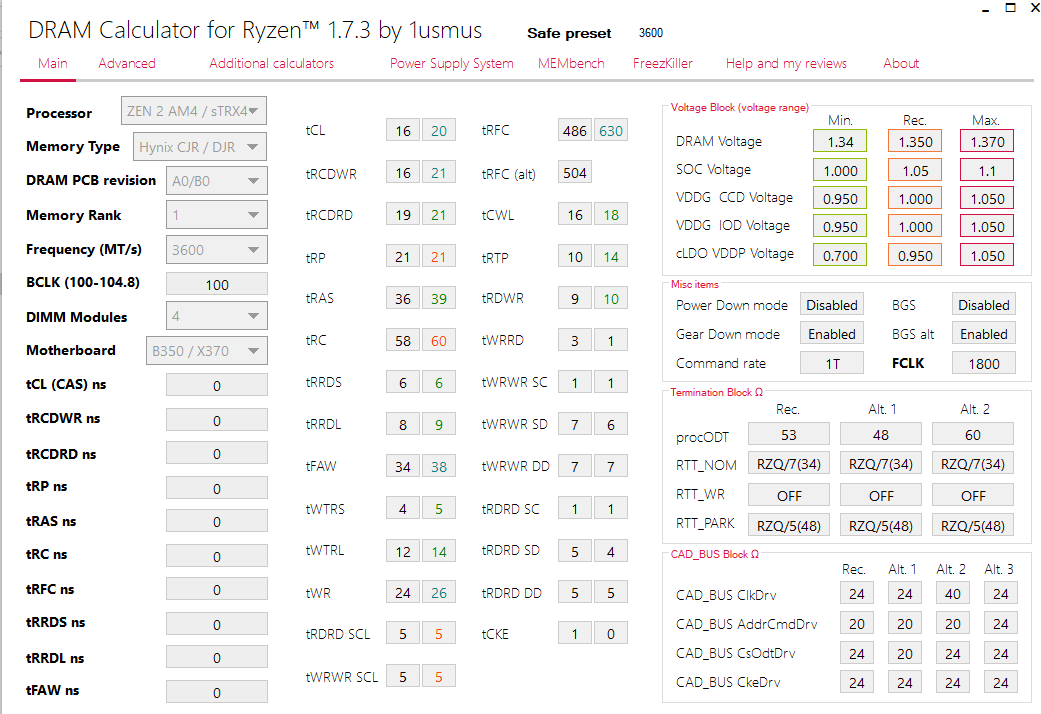Expand the Memory Rank dropdown
The height and width of the screenshot is (714, 1041).
(x=216, y=215)
